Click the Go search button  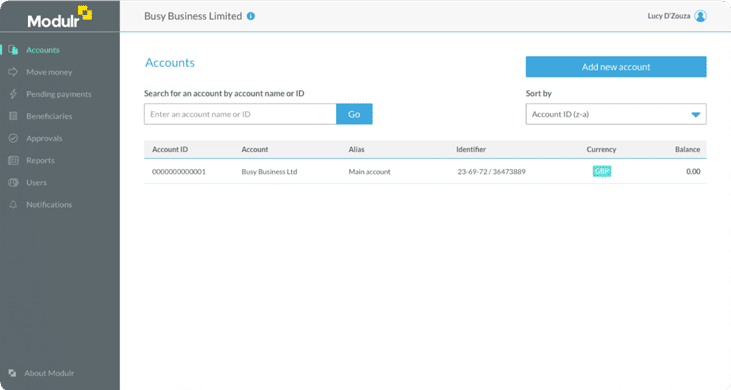(354, 114)
